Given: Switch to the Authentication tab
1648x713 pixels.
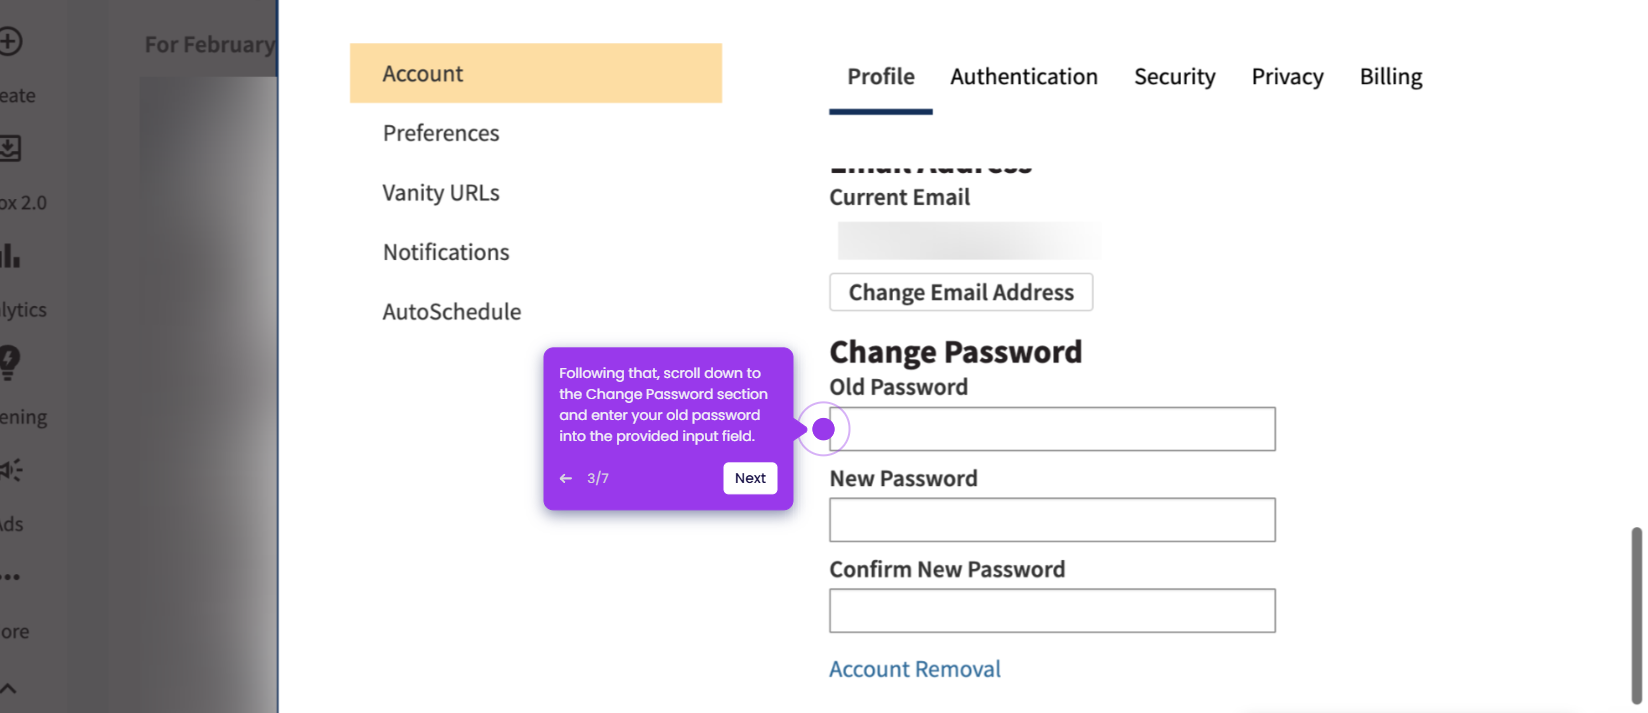Looking at the screenshot, I should [x=1024, y=77].
